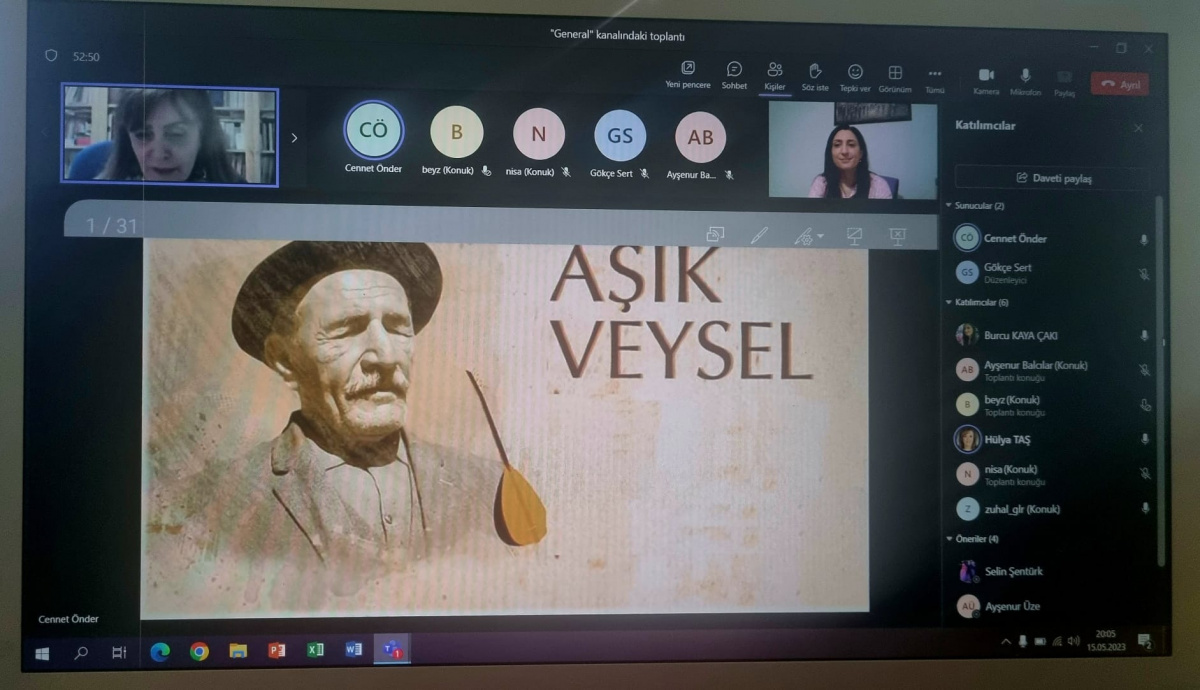1200x690 pixels.
Task: Select nisa (Konuk) in participants list
Action: coord(1052,473)
